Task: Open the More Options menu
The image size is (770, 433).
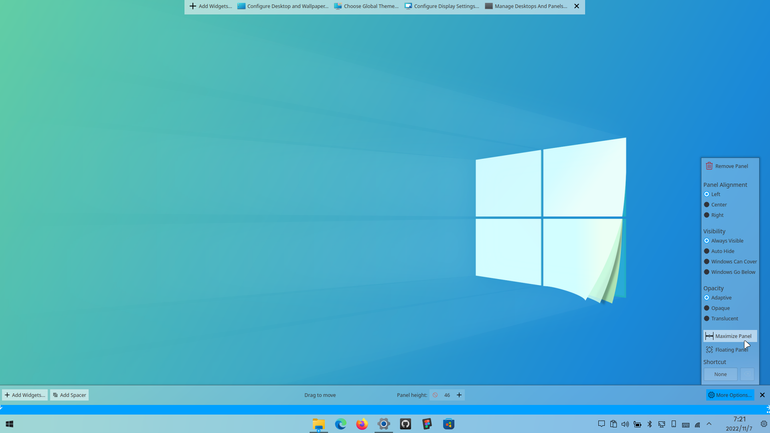Action: [730, 395]
